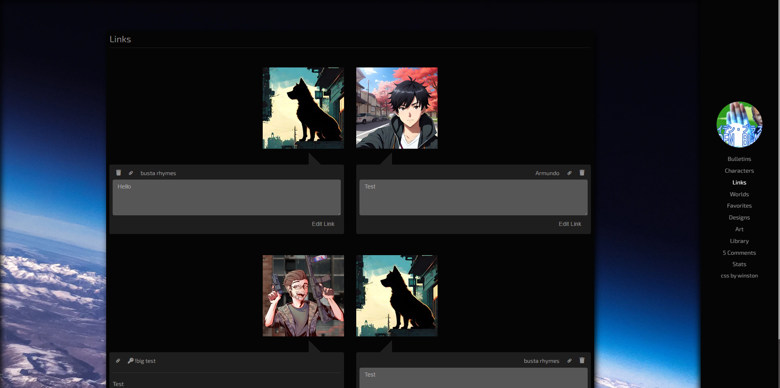Screen dimensions: 780x388
Task: Delete the busta rhymes link with Hello text
Action: (118, 173)
